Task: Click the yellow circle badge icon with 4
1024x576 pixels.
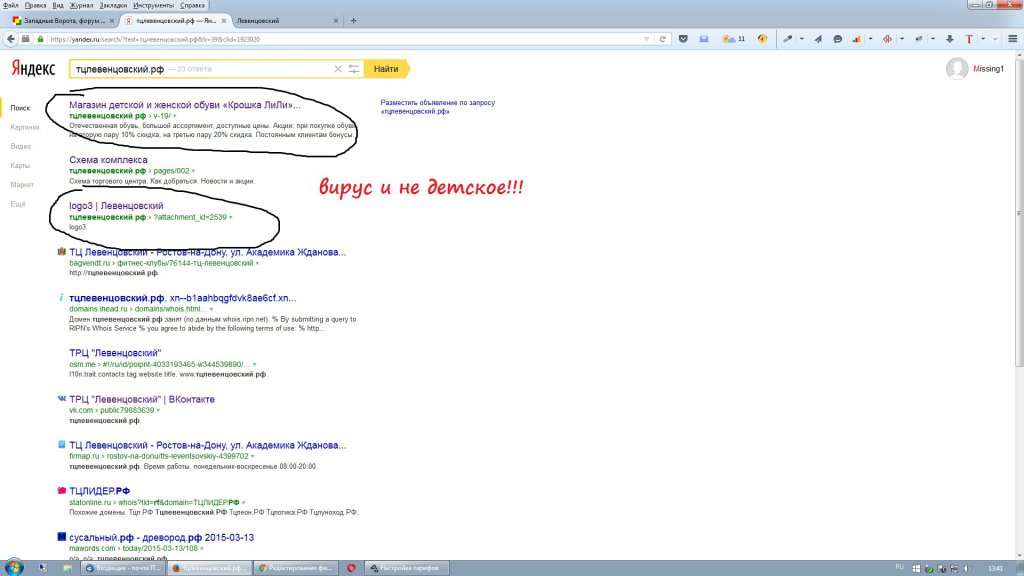Action: pyautogui.click(x=762, y=39)
